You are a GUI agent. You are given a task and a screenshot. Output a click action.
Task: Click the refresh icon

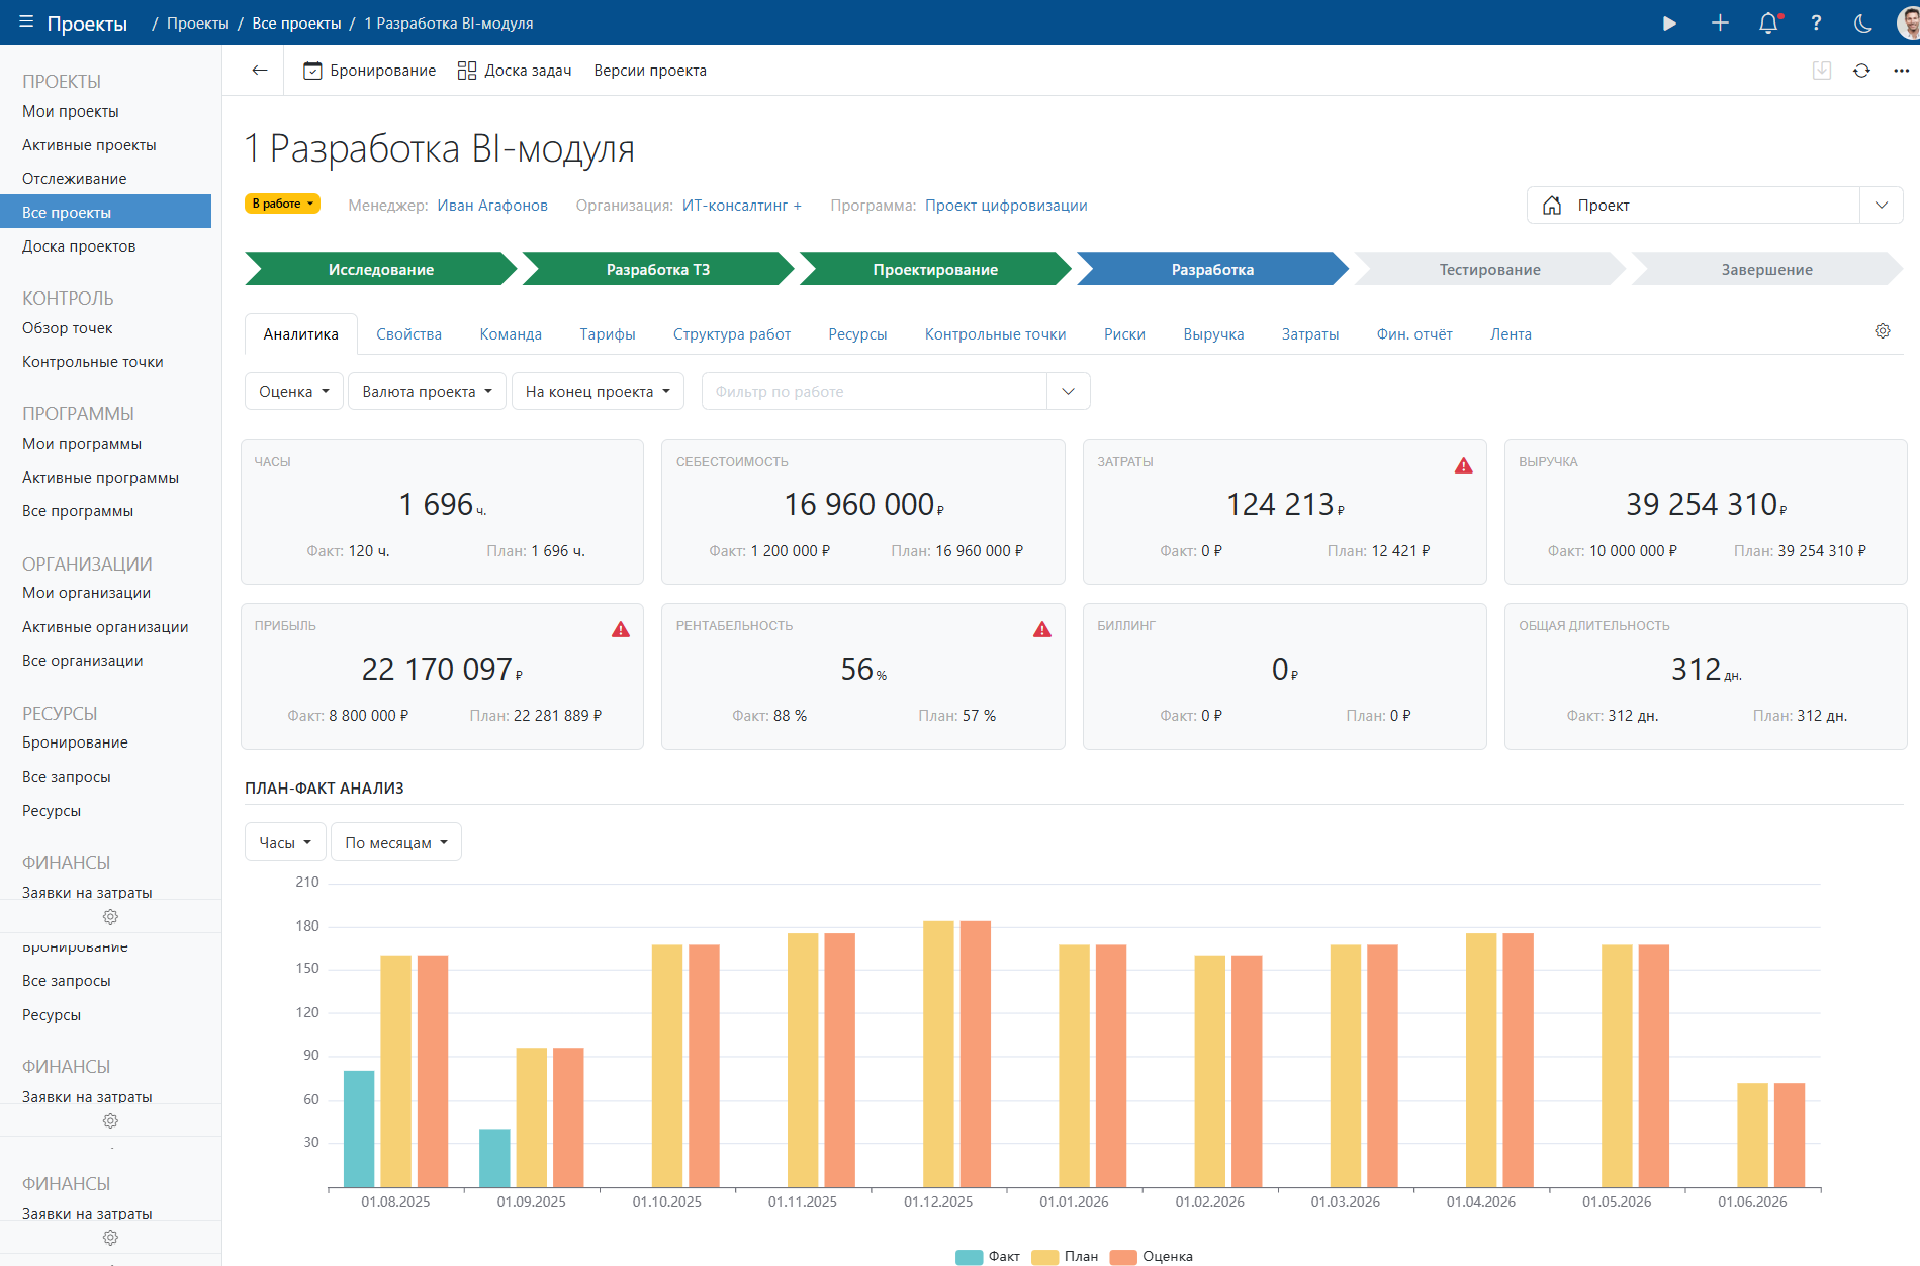tap(1861, 71)
